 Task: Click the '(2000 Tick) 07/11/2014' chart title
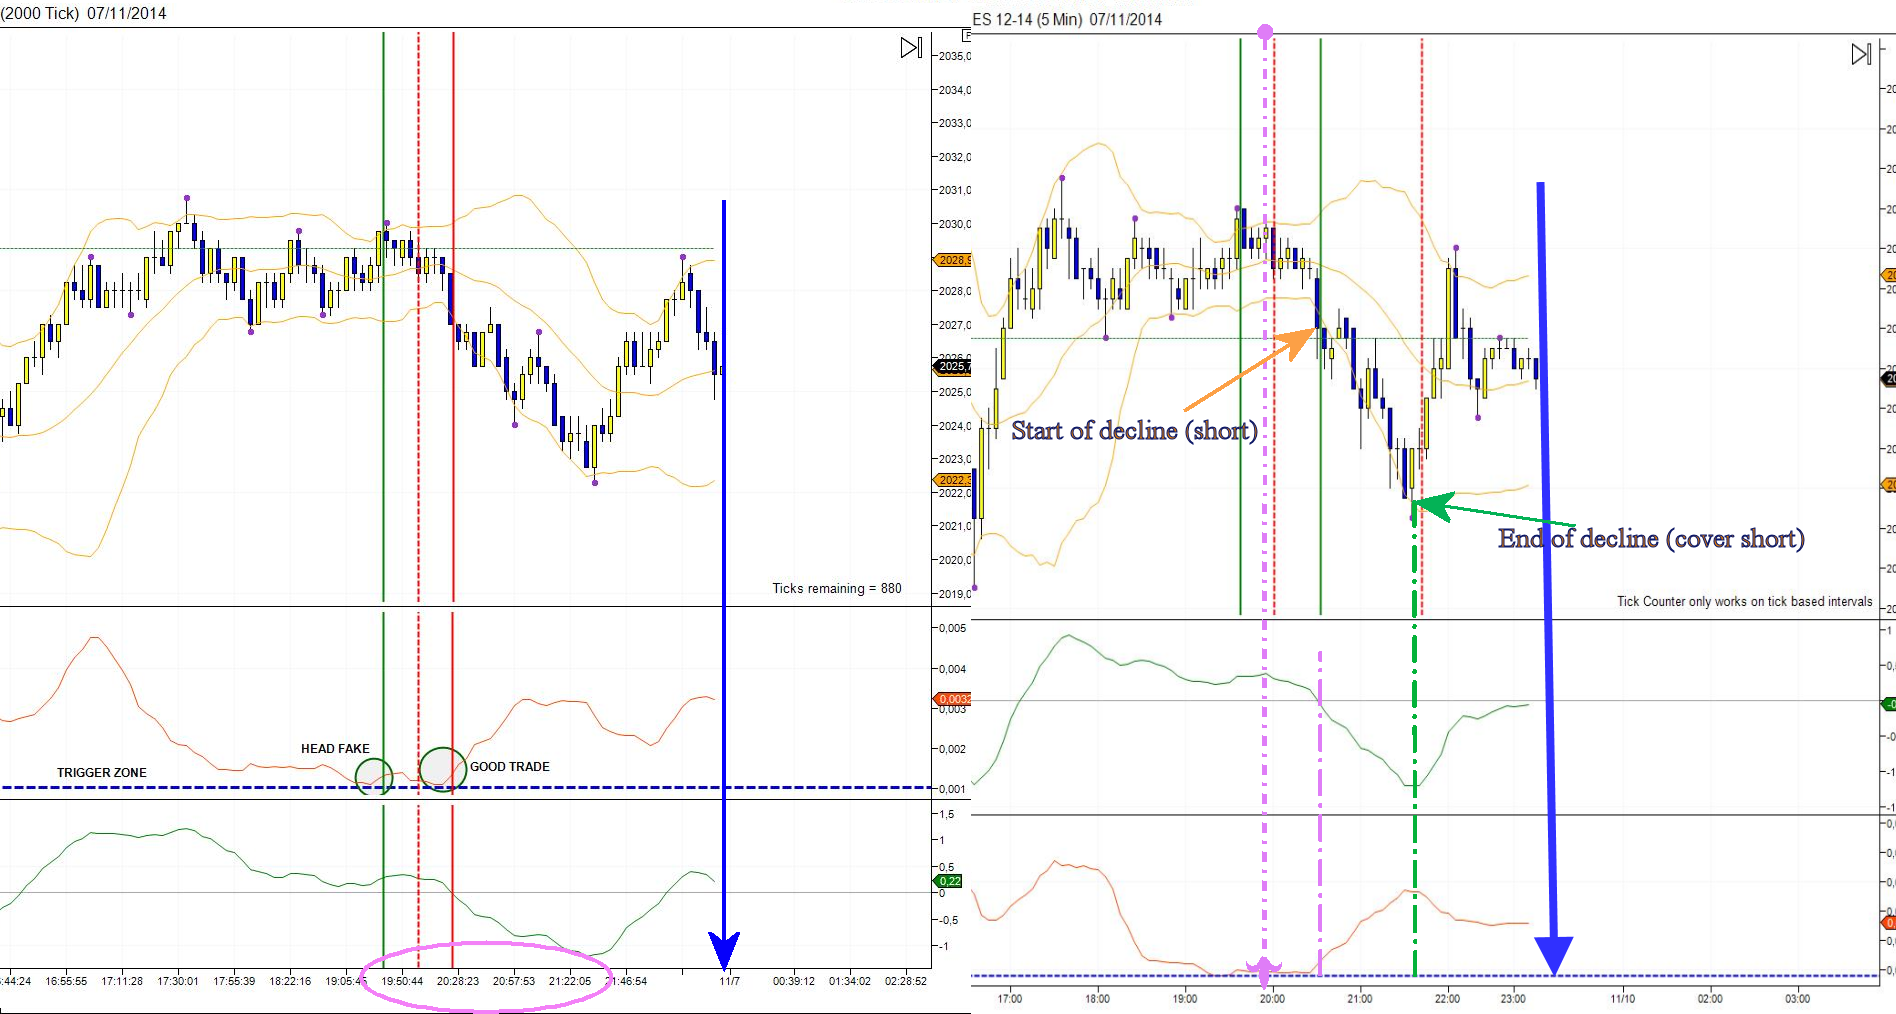tap(84, 13)
